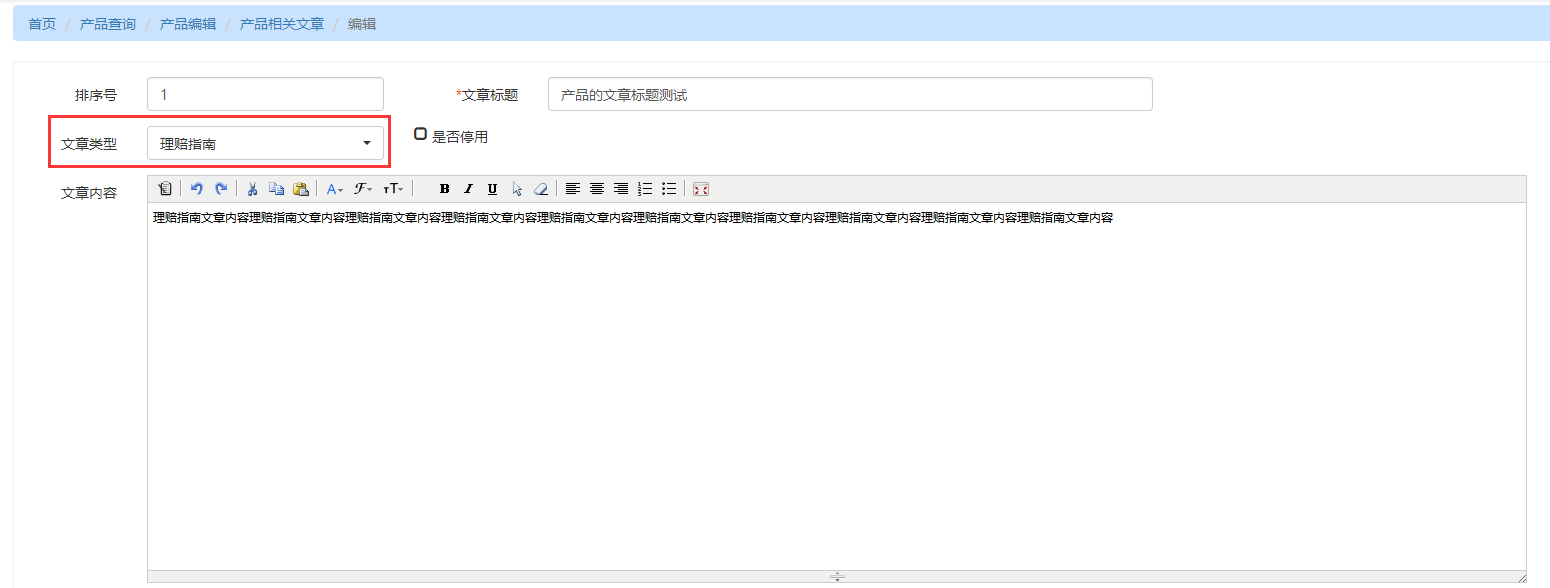Align text left
This screenshot has width=1550, height=588.
573,188
